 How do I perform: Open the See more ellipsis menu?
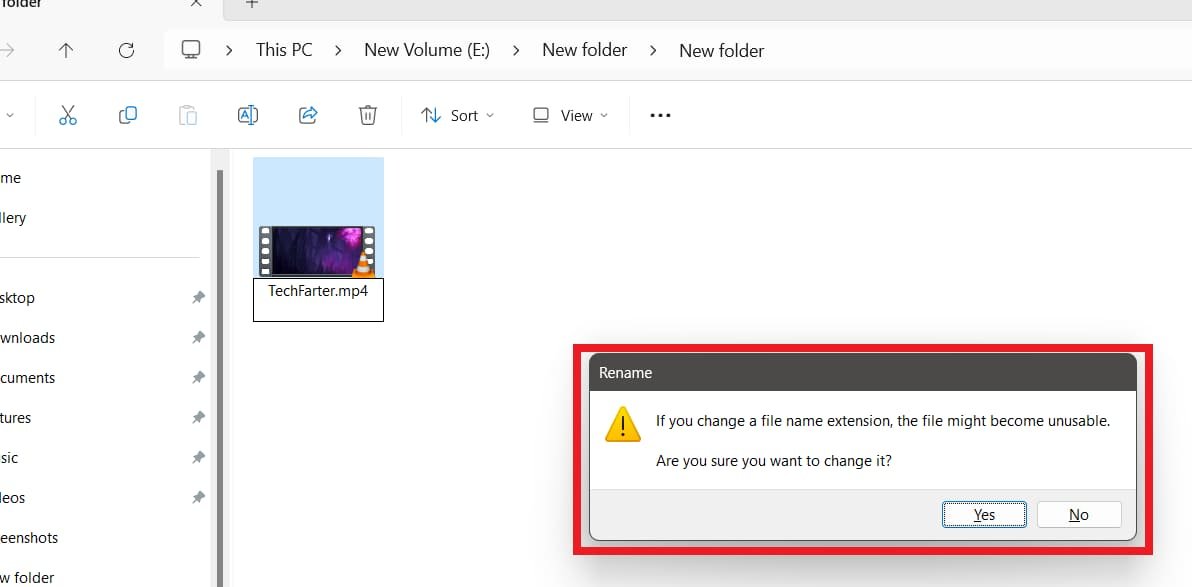pyautogui.click(x=660, y=116)
